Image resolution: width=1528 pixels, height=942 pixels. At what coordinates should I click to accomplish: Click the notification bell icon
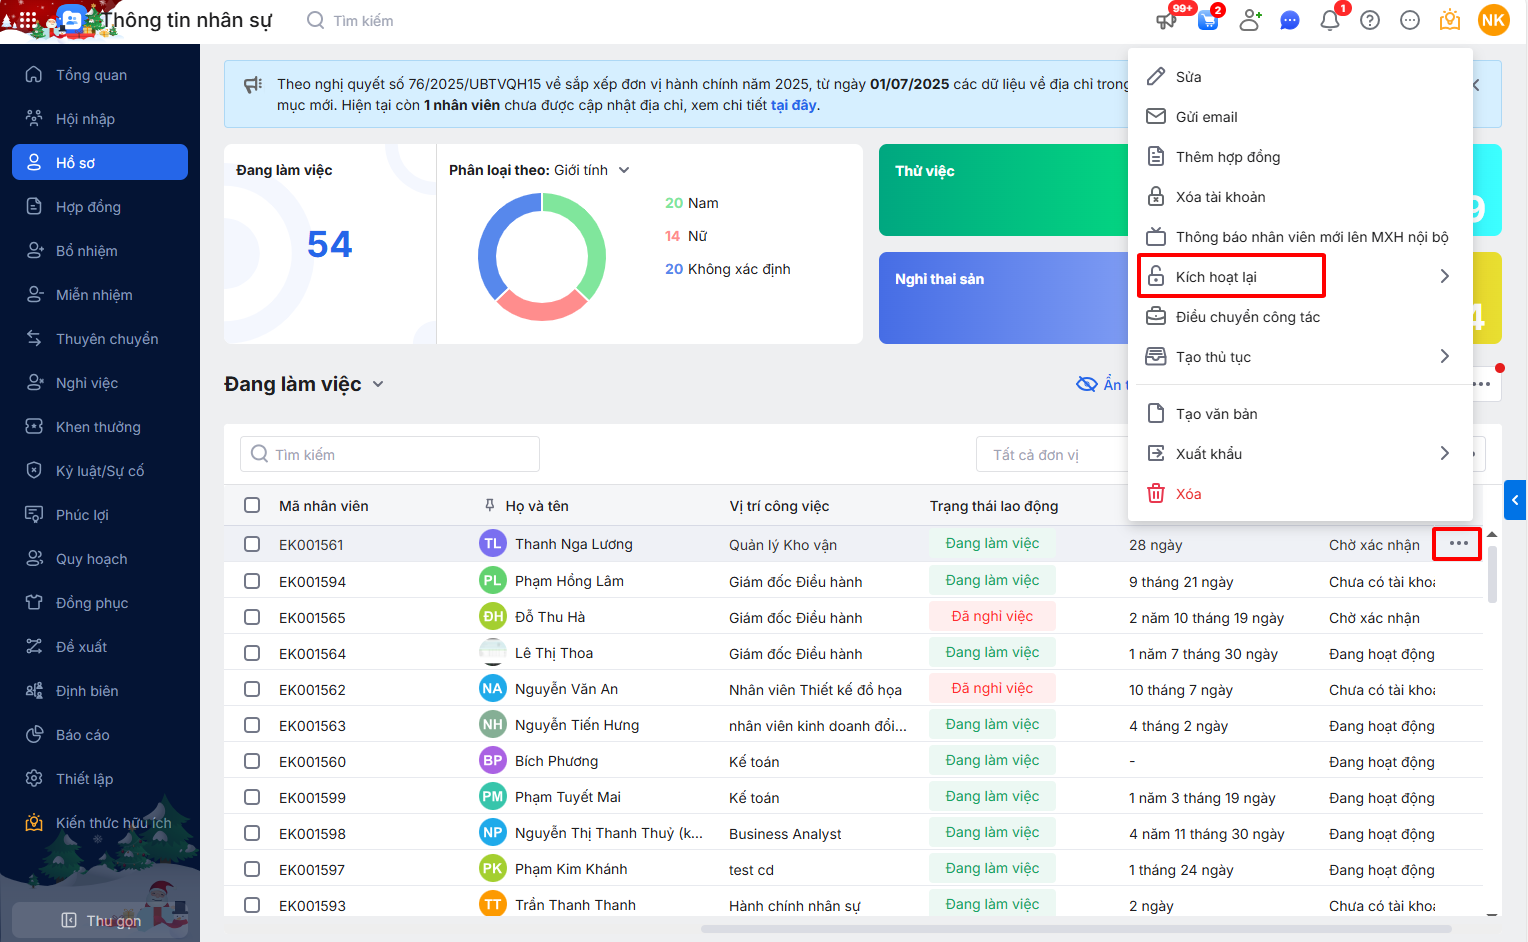(1329, 20)
